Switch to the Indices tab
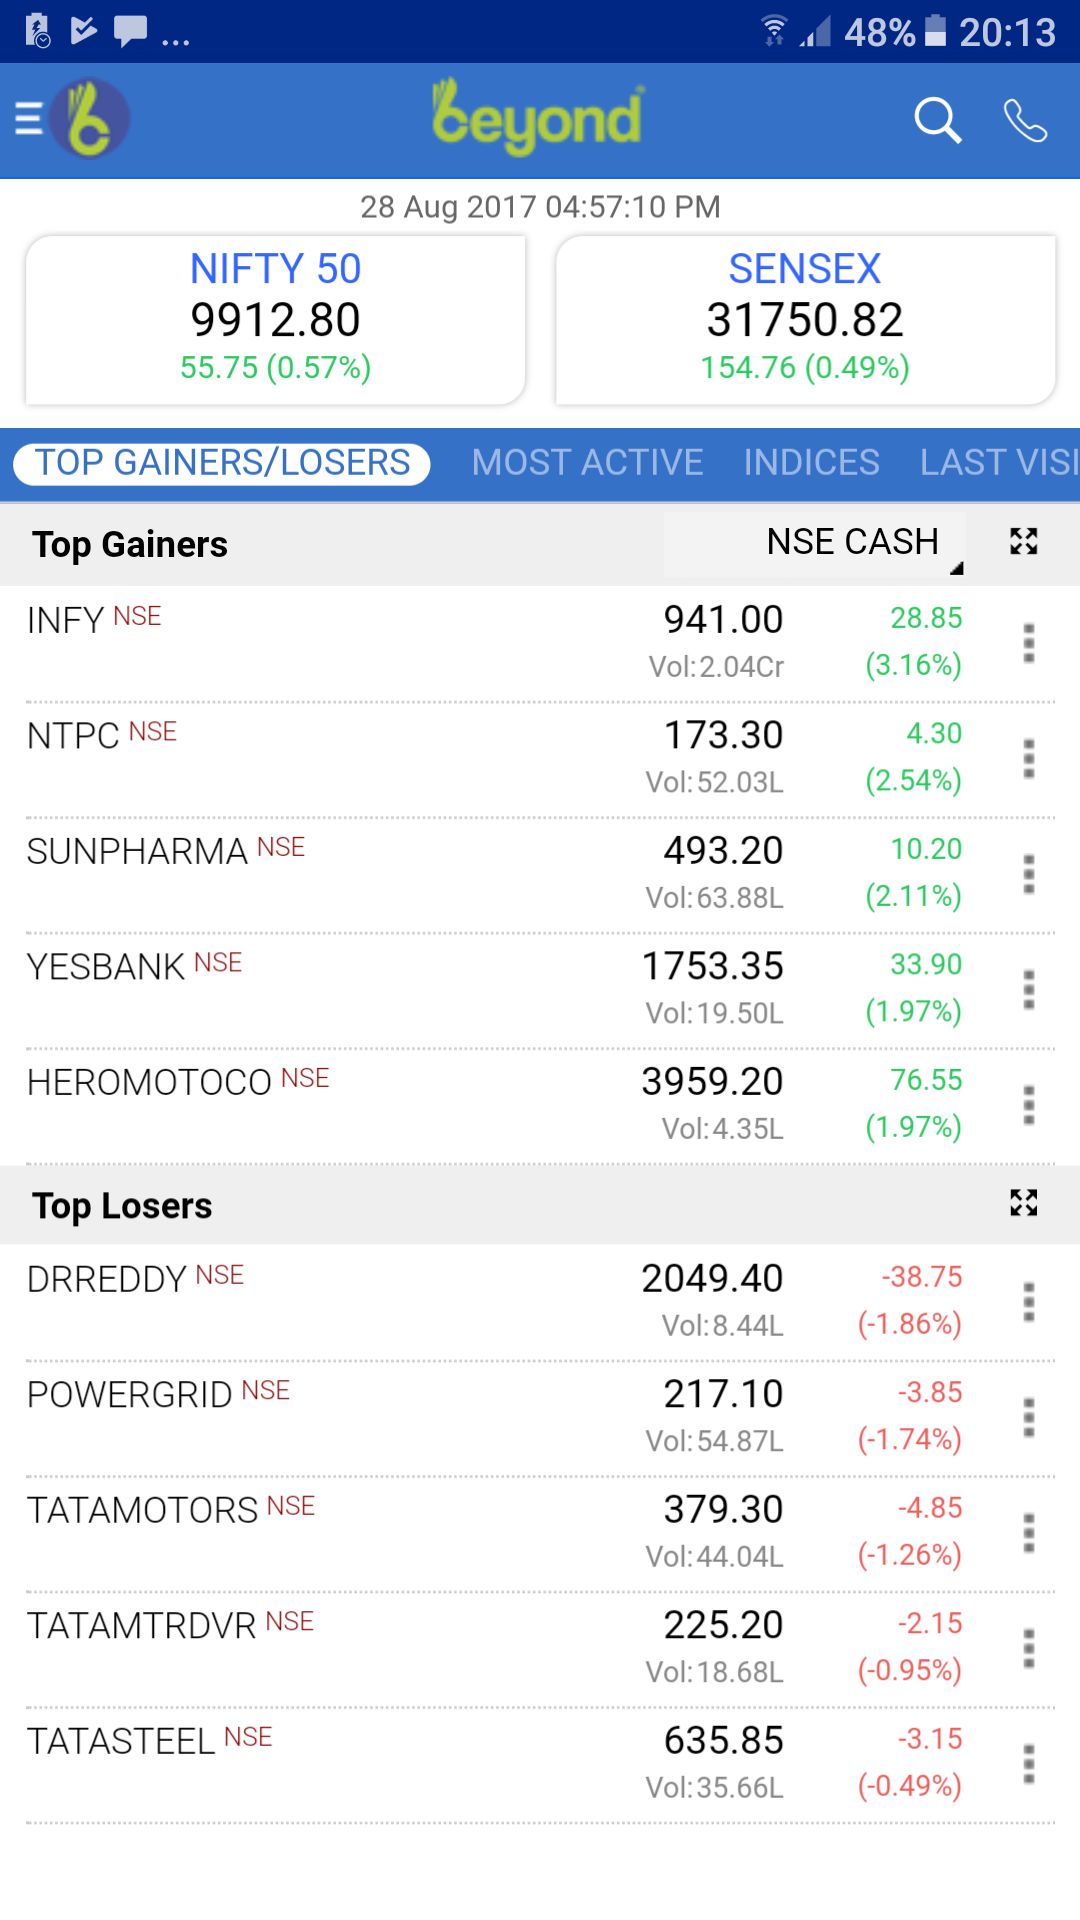Screen dimensions: 1080x1920 [x=811, y=463]
